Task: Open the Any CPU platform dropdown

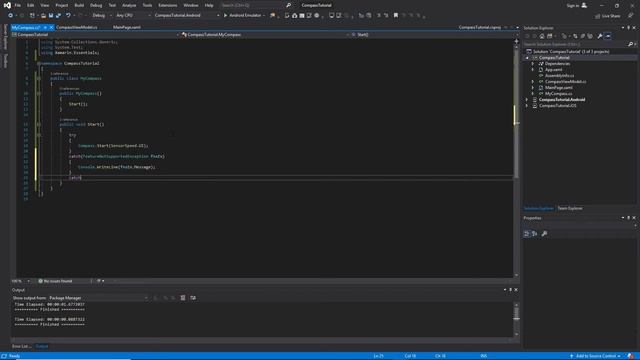Action: tap(133, 16)
